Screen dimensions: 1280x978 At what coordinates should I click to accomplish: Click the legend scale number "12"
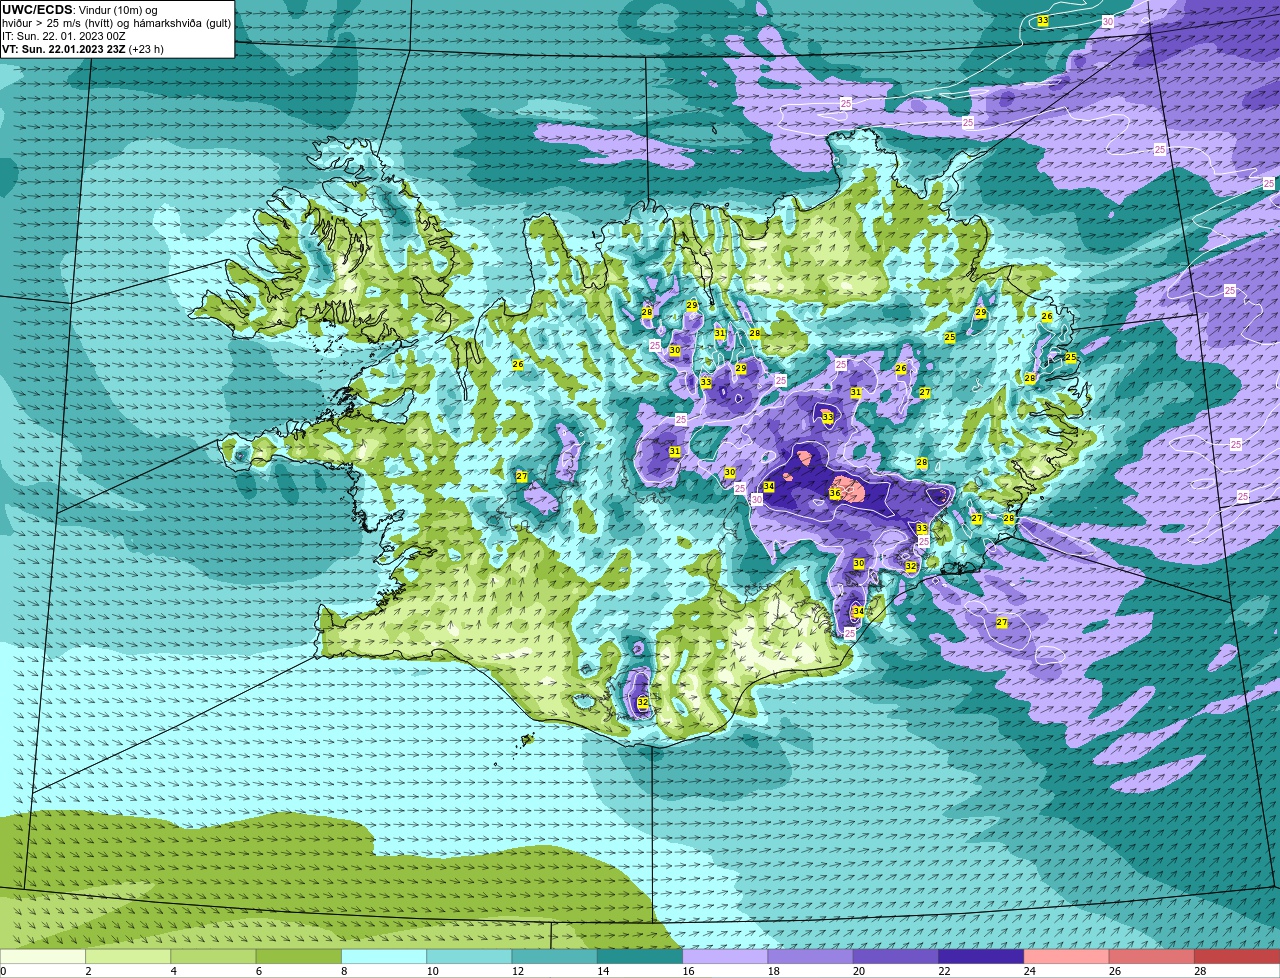pyautogui.click(x=517, y=971)
